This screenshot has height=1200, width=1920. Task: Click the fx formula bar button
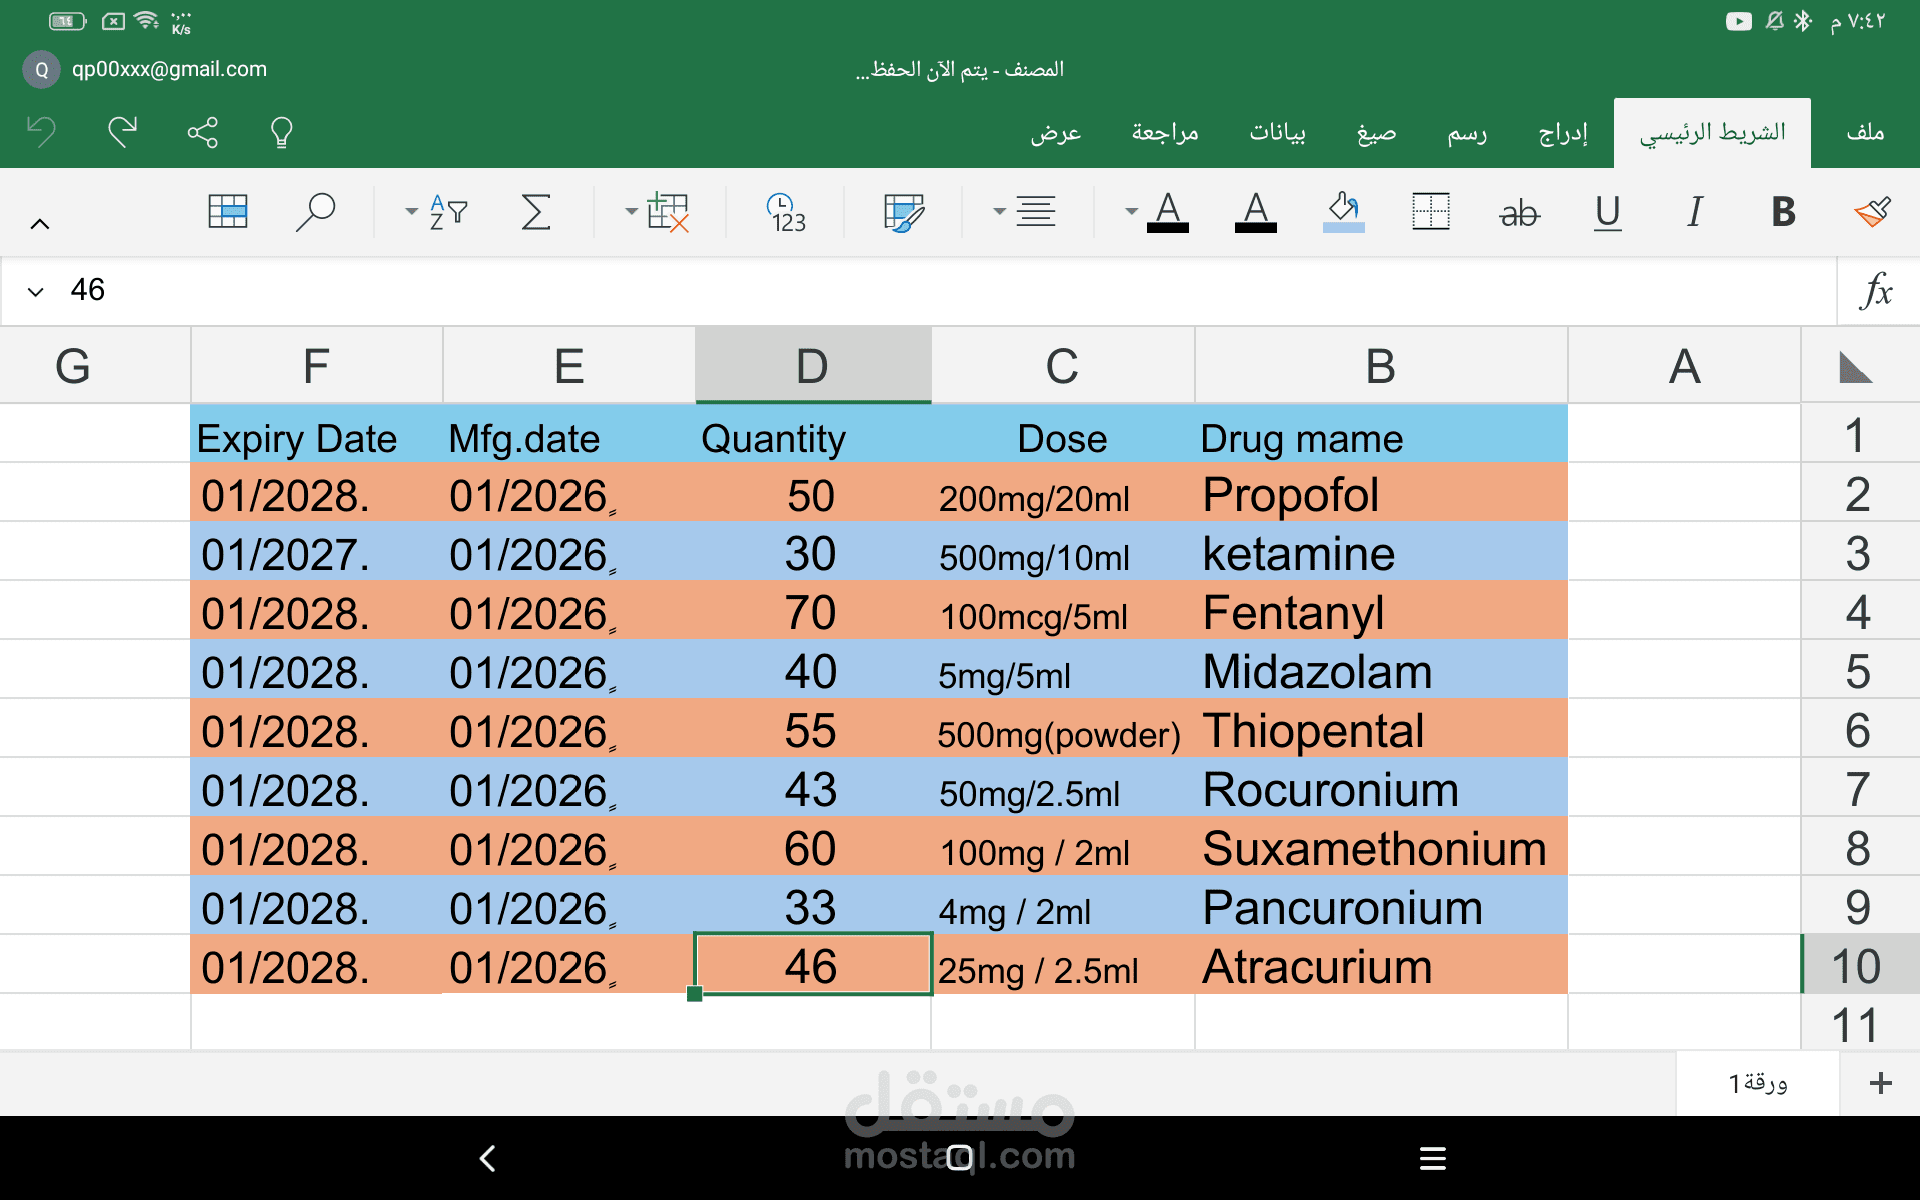coord(1877,291)
